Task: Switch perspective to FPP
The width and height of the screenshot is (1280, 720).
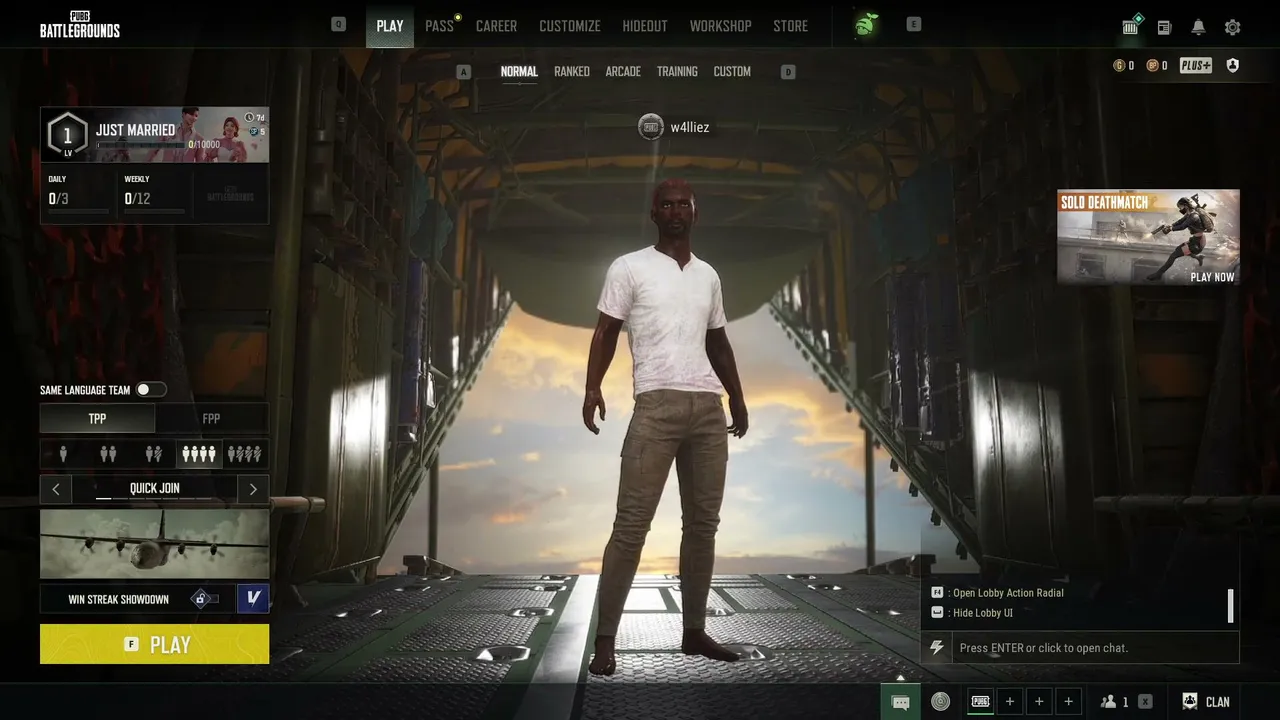Action: (212, 418)
